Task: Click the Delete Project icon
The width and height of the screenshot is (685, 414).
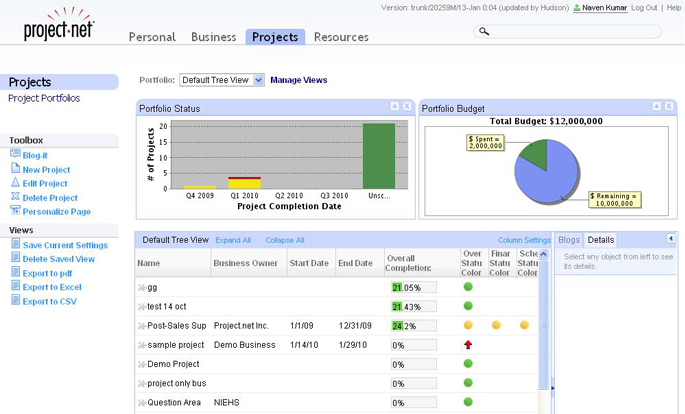Action: 15,197
